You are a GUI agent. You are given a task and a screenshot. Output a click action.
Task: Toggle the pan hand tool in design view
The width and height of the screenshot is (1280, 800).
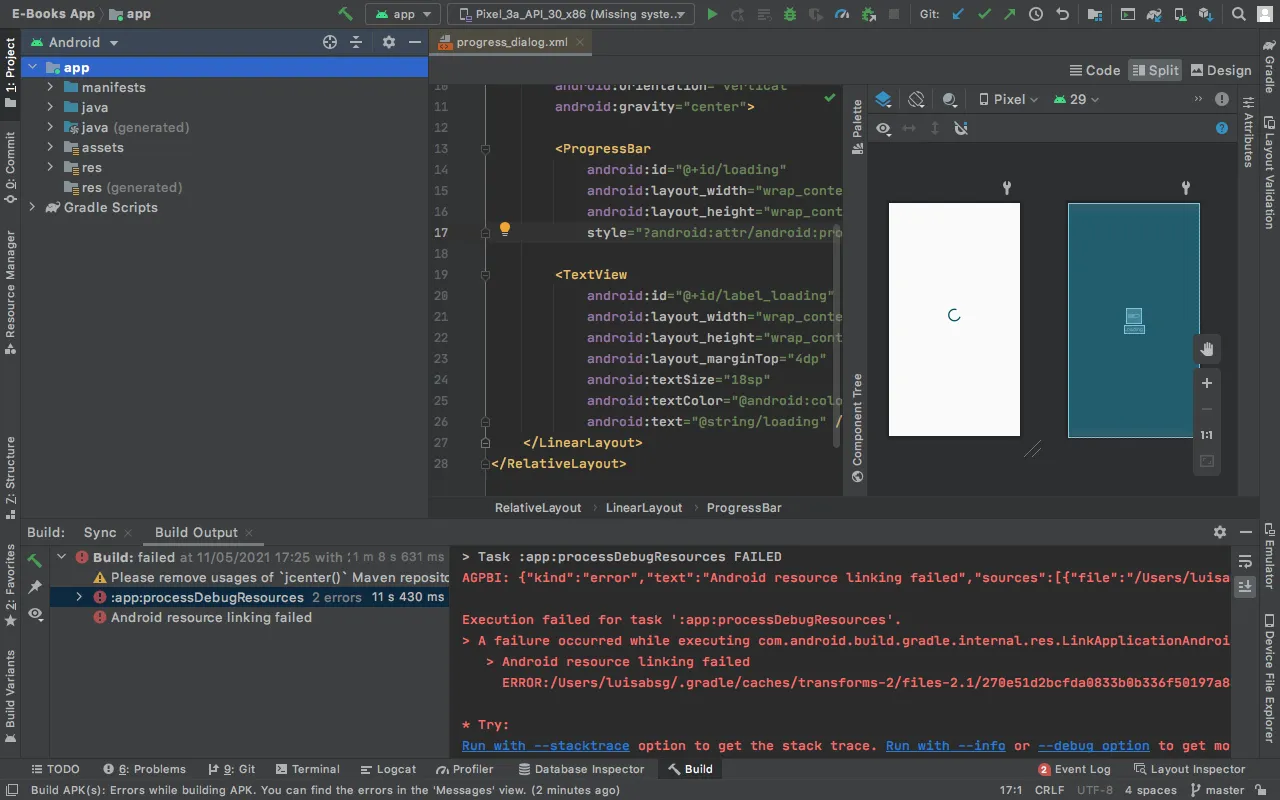pos(1207,349)
